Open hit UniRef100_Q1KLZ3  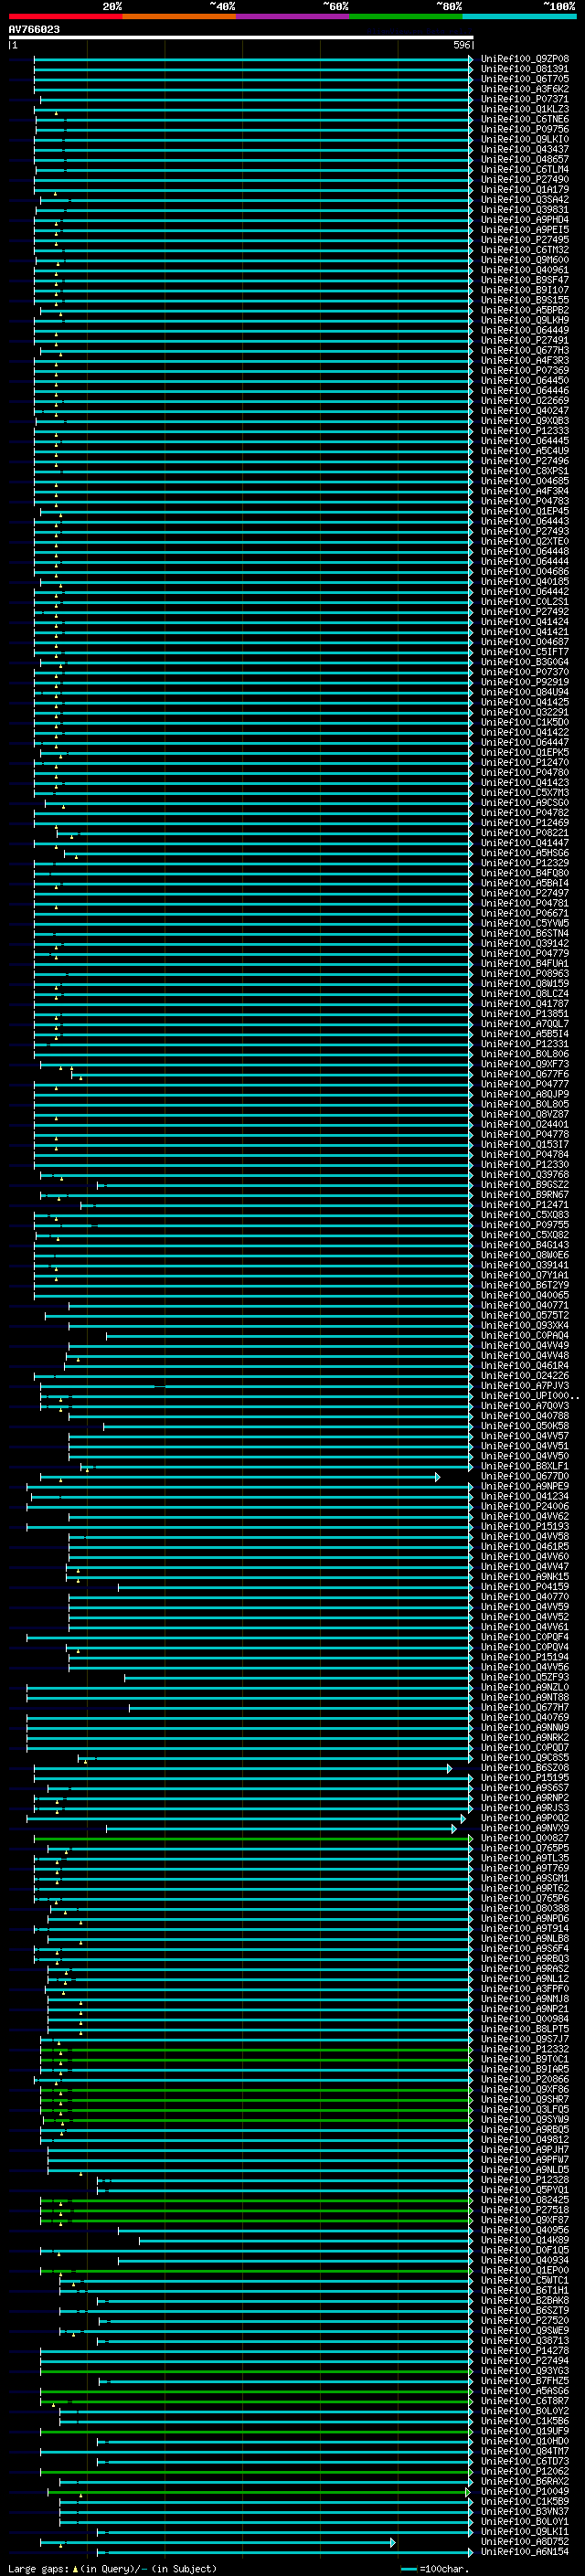525,109
